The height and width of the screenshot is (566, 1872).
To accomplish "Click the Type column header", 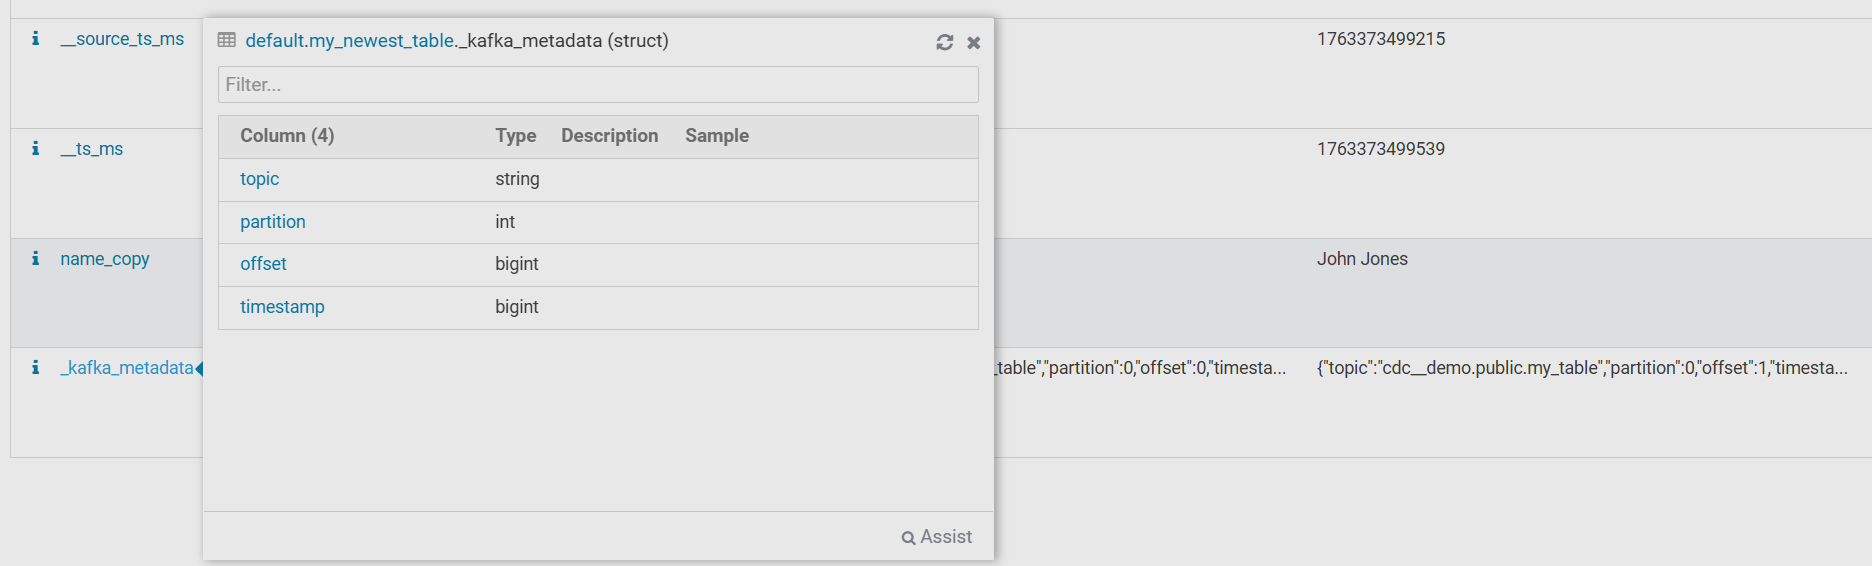I will click(515, 136).
